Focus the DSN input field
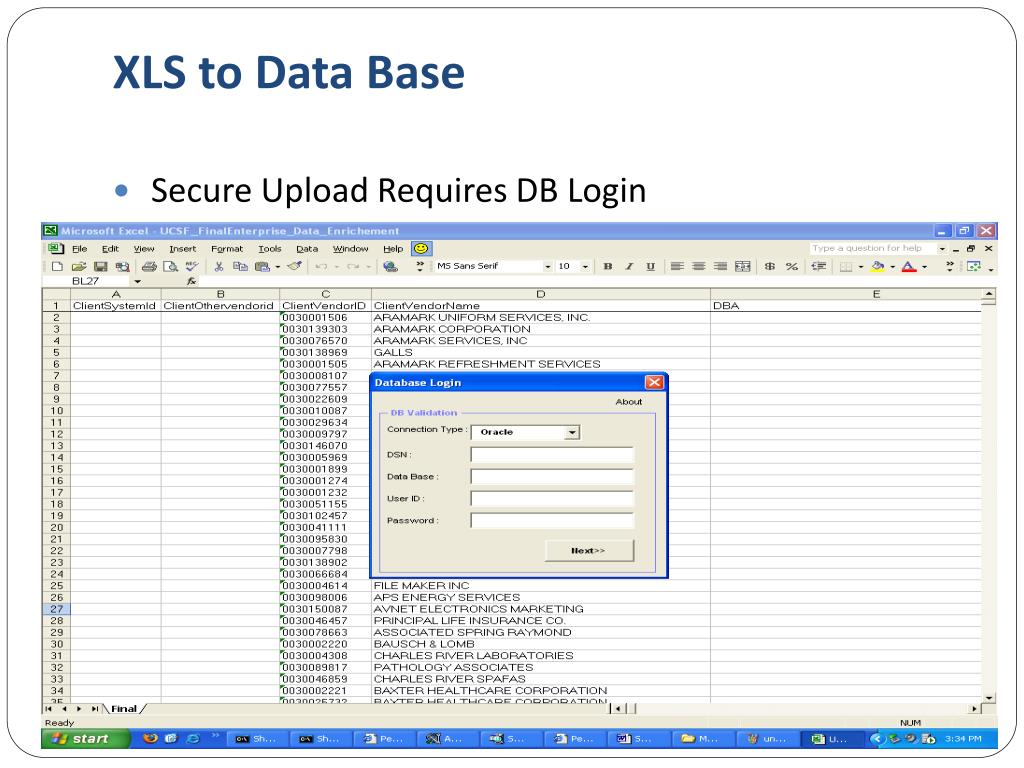This screenshot has height=768, width=1024. (552, 455)
